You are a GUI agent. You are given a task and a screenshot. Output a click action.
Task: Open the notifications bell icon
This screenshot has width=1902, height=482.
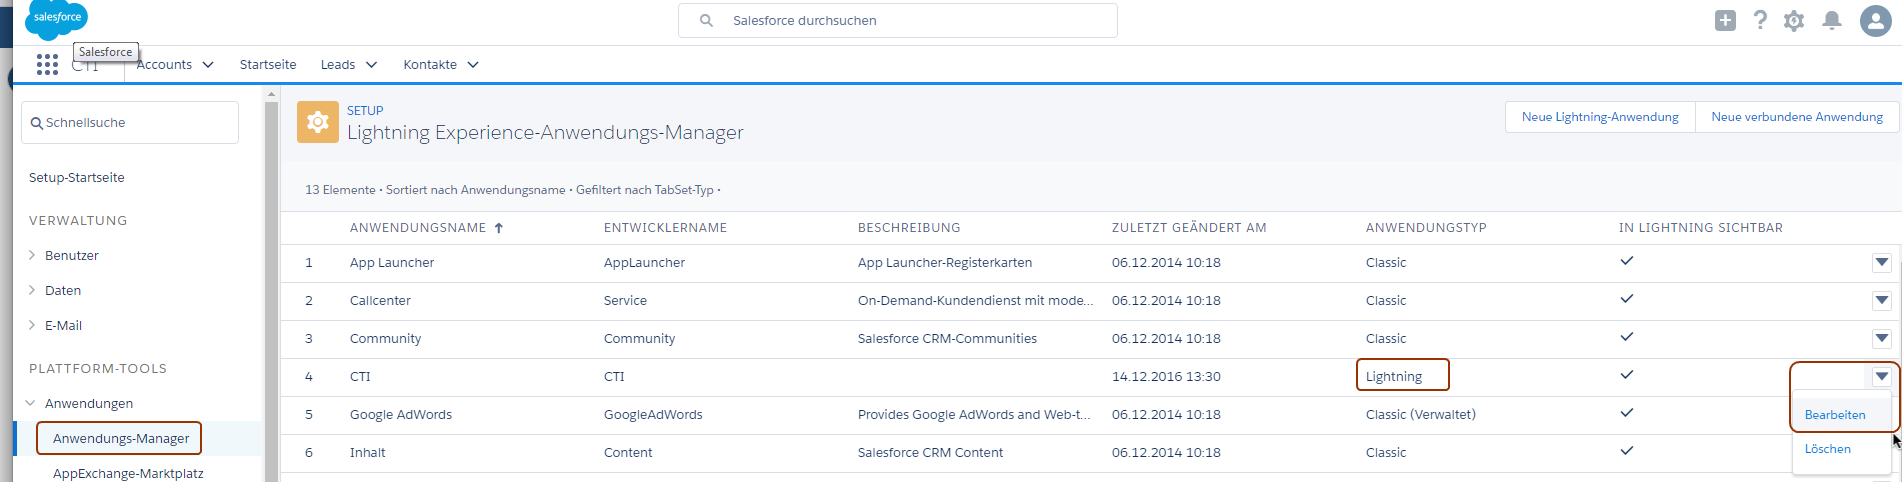click(1831, 20)
